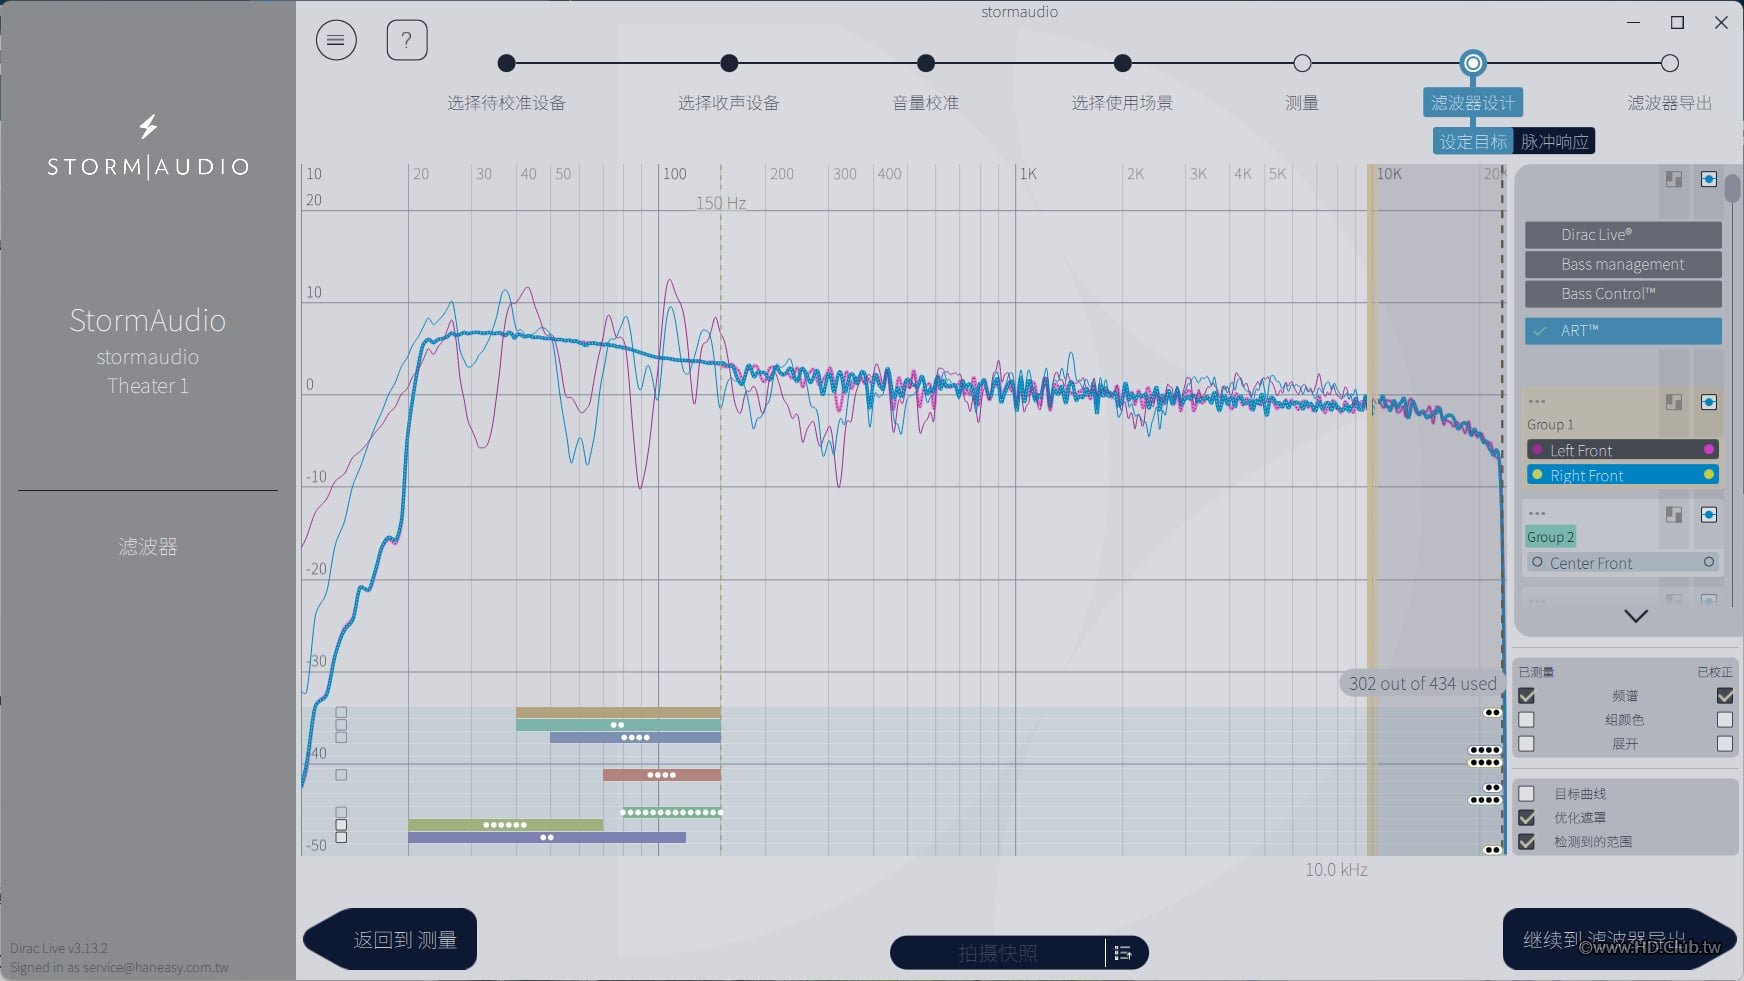Screen dimensions: 1744x981
Task: Click 'Theater 1' text in sidebar
Action: [x=148, y=386]
